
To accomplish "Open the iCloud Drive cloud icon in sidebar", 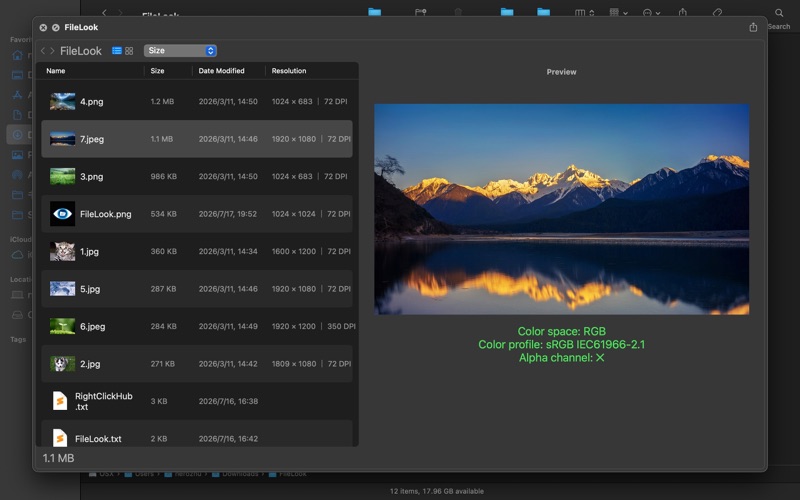I will 17,255.
